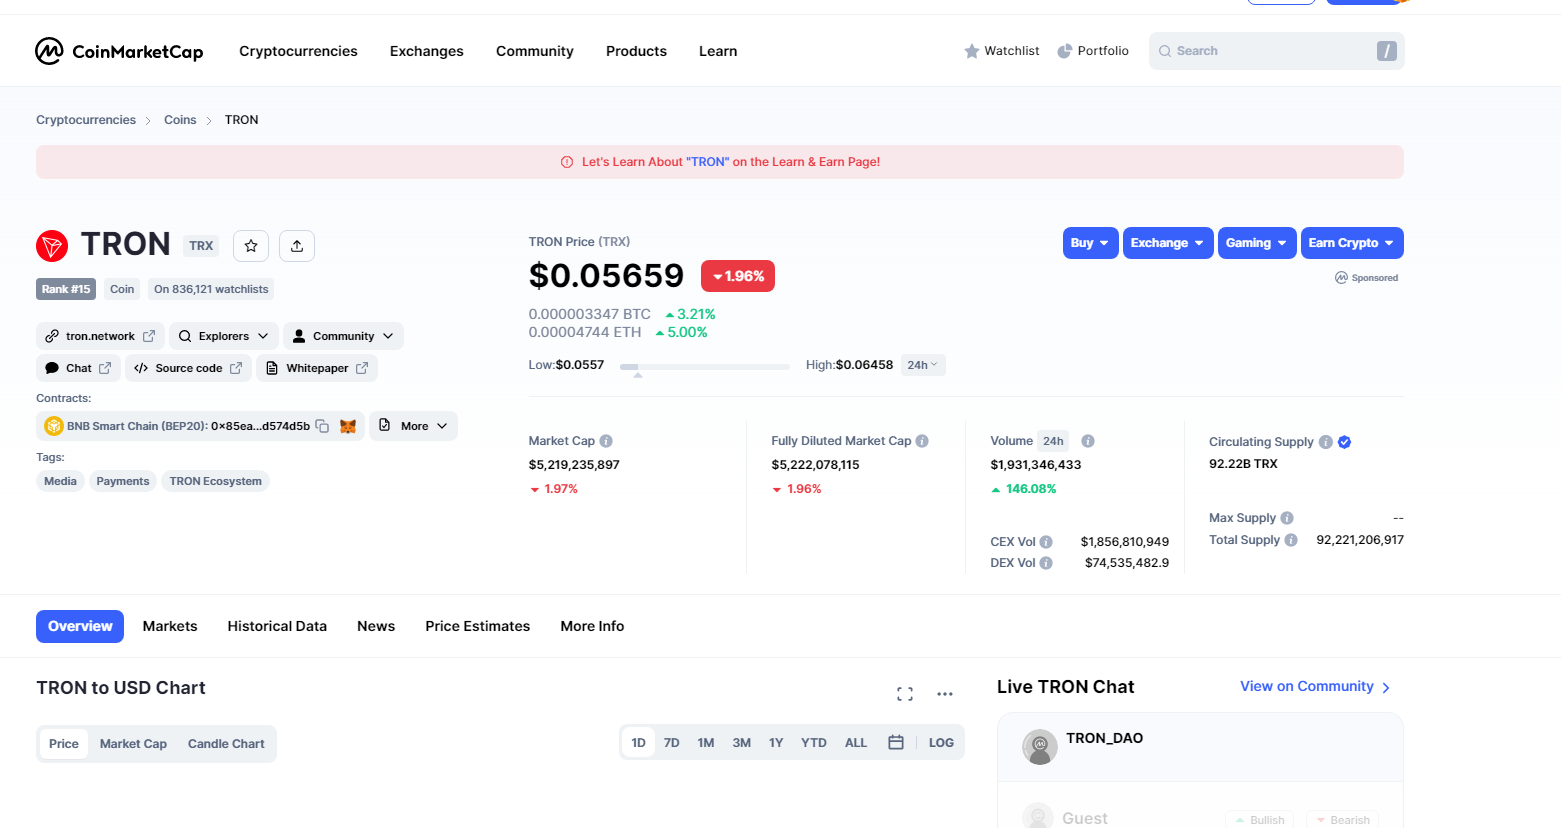Image resolution: width=1561 pixels, height=828 pixels.
Task: Set chart range to 7D
Action: [672, 743]
